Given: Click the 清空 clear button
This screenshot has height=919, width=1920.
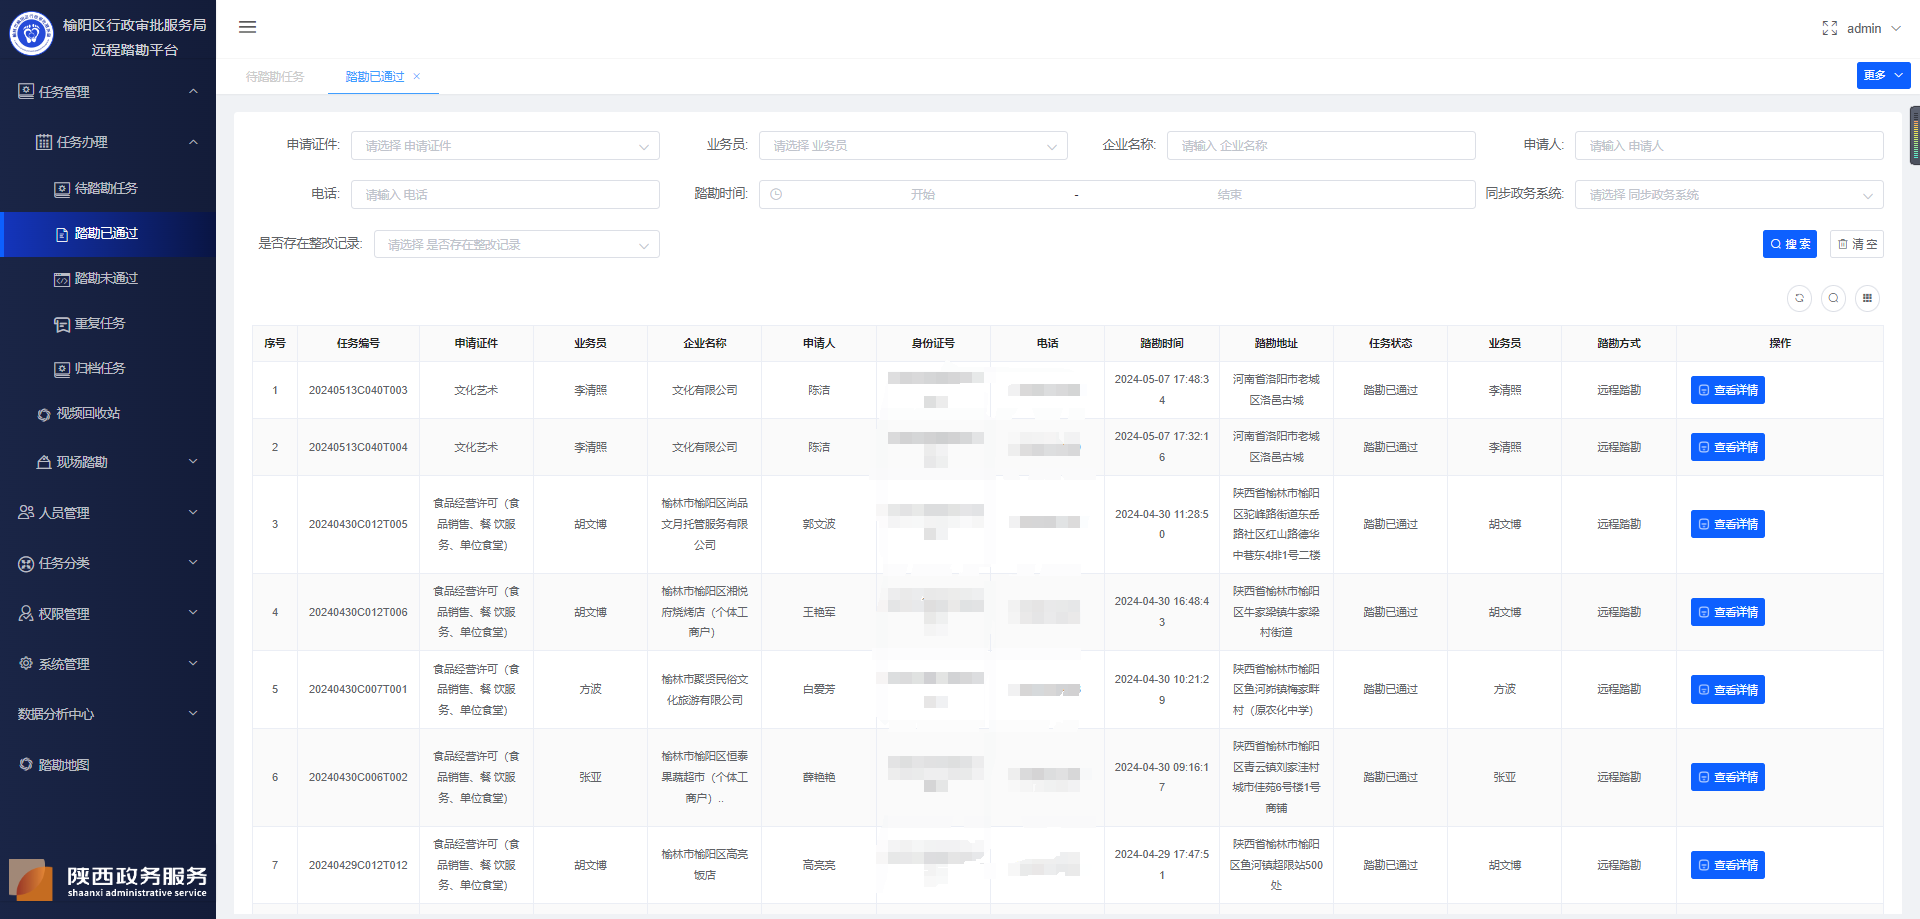Looking at the screenshot, I should (x=1857, y=244).
